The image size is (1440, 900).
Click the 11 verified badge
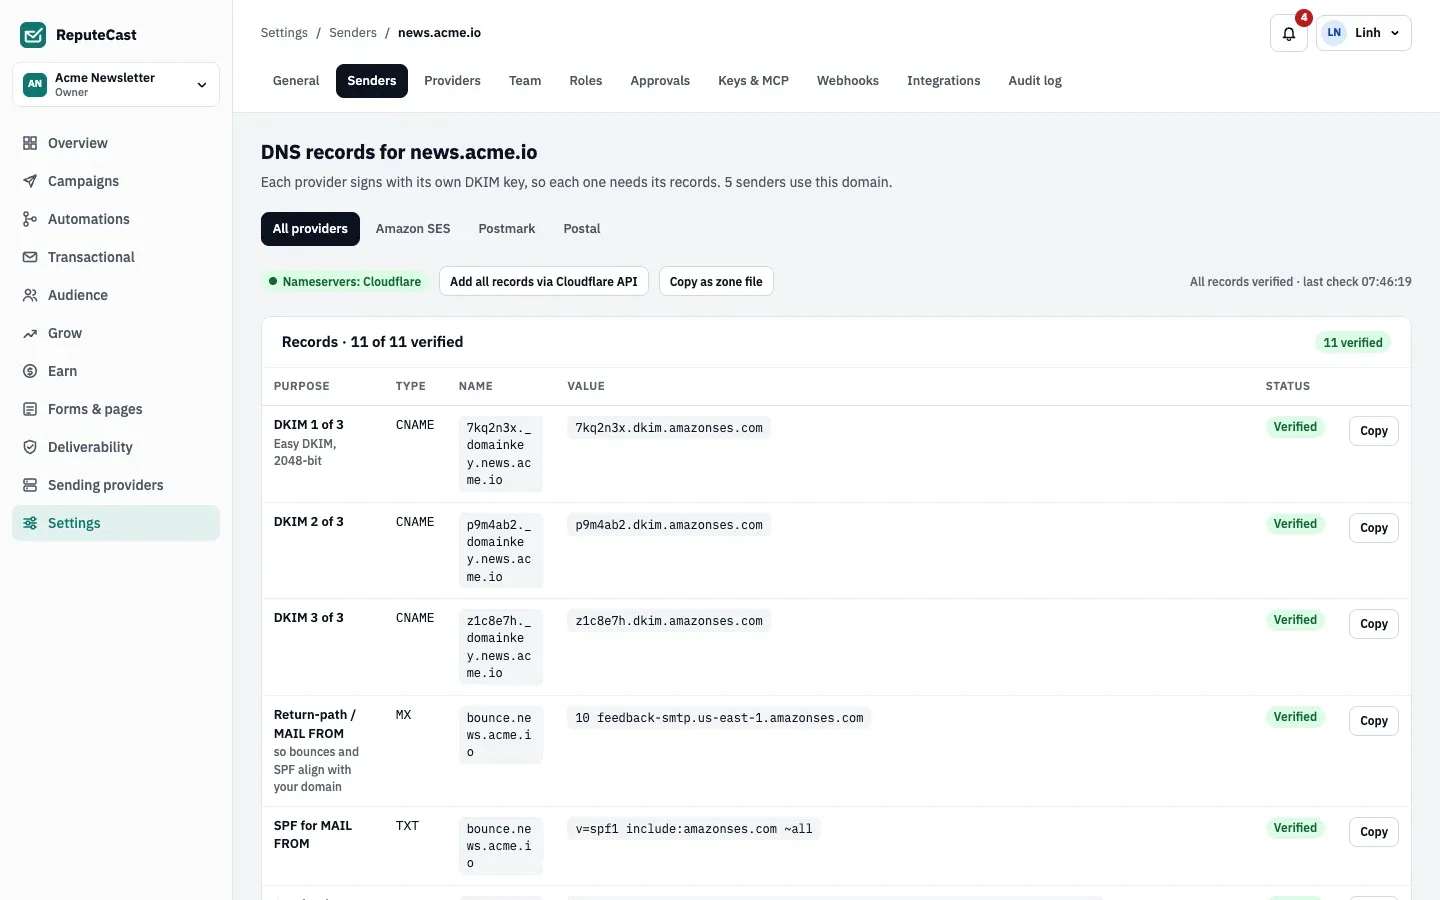coord(1353,342)
